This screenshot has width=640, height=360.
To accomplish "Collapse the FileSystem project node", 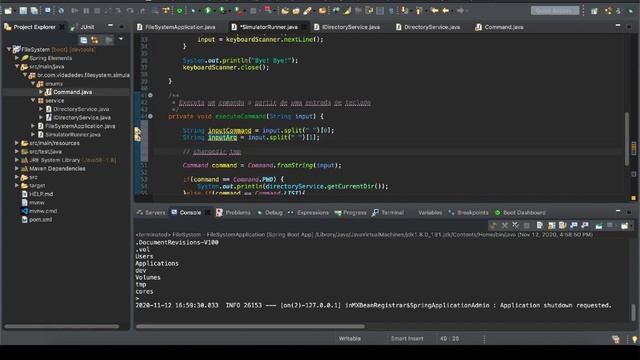I will click(x=9, y=49).
